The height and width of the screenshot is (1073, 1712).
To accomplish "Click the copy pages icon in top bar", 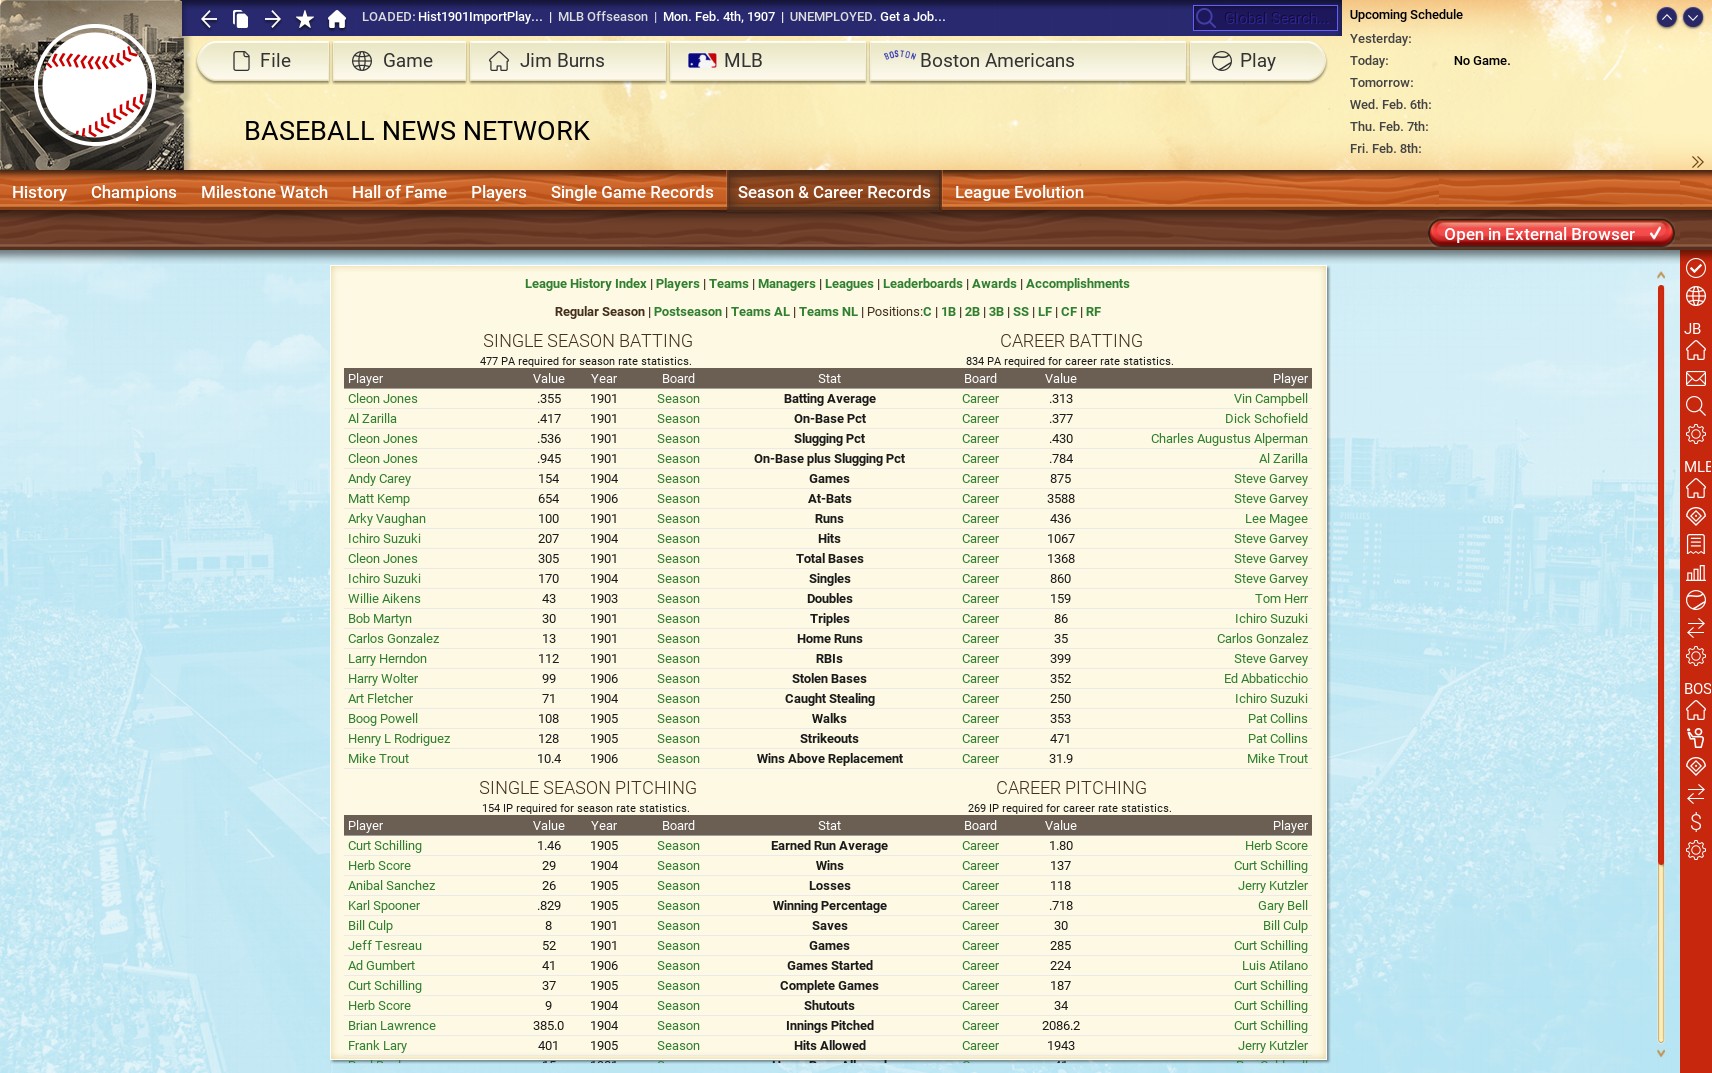I will tap(241, 18).
